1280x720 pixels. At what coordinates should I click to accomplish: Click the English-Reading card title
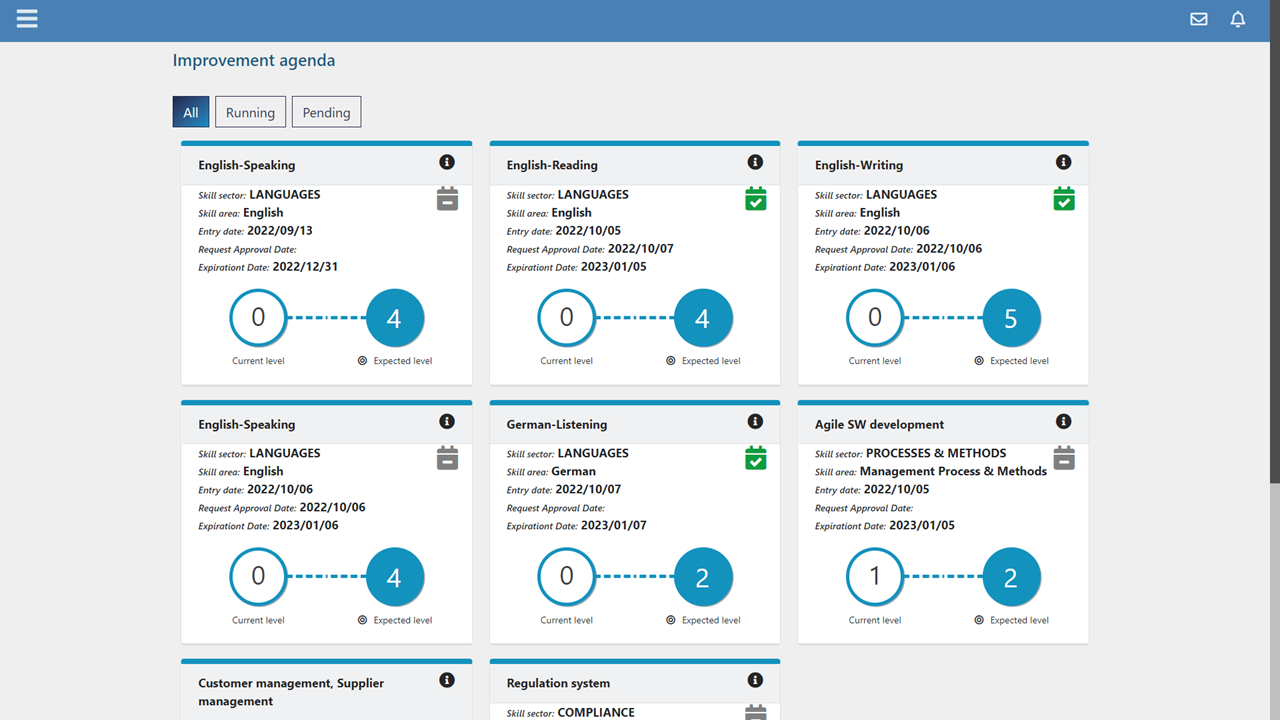552,165
